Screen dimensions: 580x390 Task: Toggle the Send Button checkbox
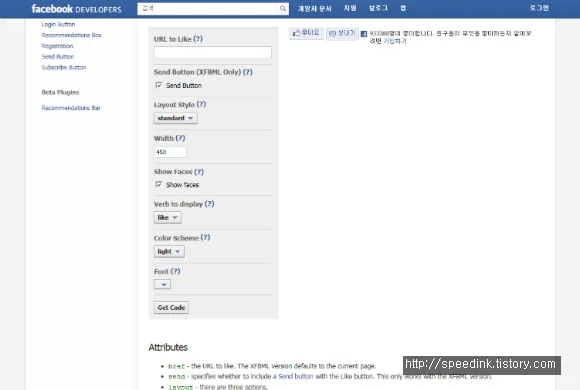(x=159, y=85)
